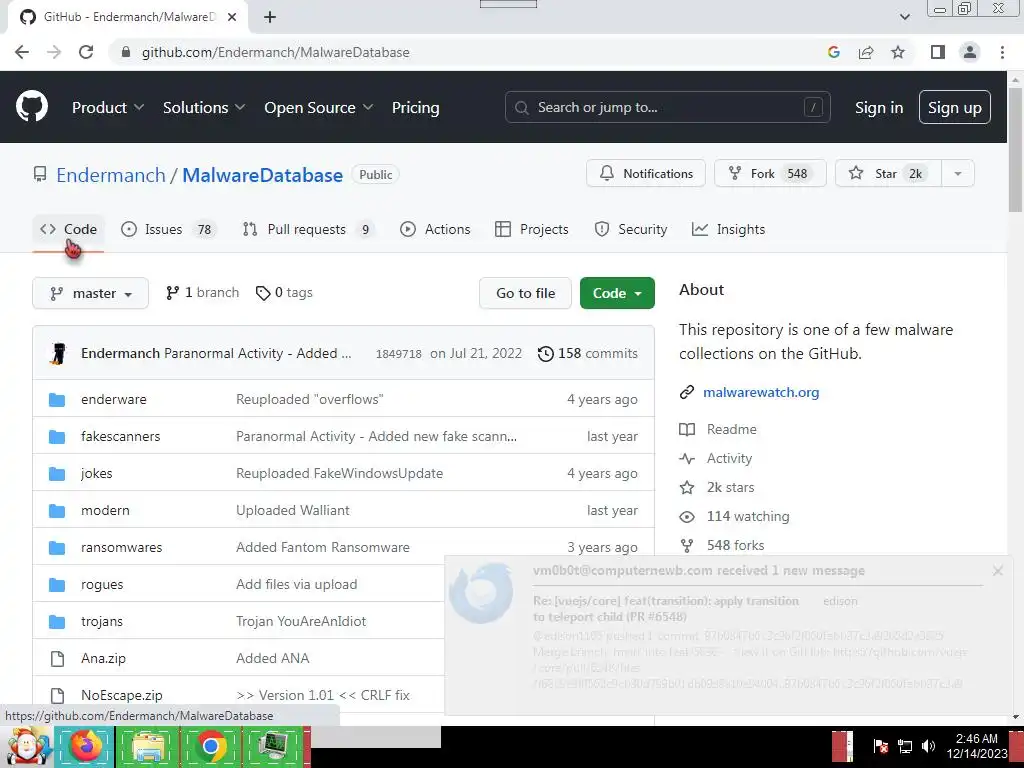Click Chrome icon on the taskbar
The width and height of the screenshot is (1024, 768).
(210, 746)
